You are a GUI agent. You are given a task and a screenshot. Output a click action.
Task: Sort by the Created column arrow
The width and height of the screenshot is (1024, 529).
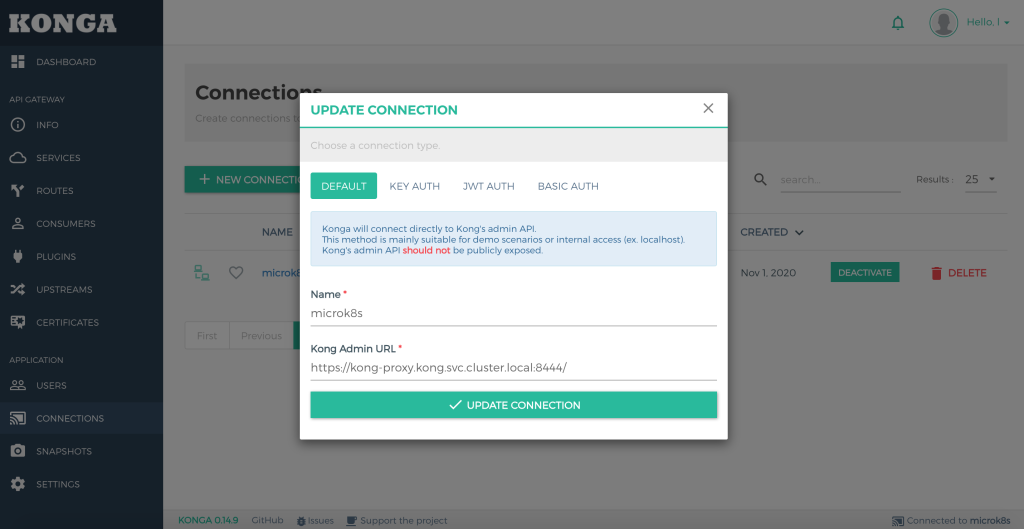pyautogui.click(x=799, y=232)
